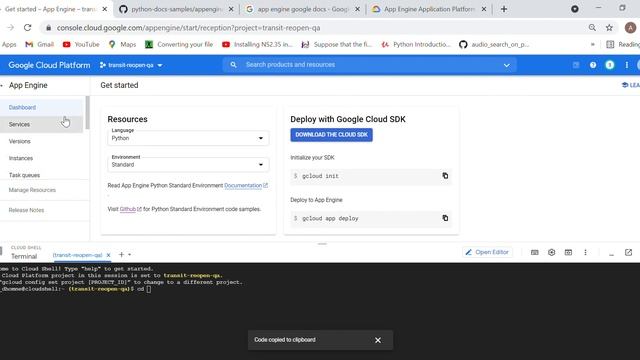640x360 pixels.
Task: Bookmark this page with the star icon
Action: pyautogui.click(x=609, y=28)
